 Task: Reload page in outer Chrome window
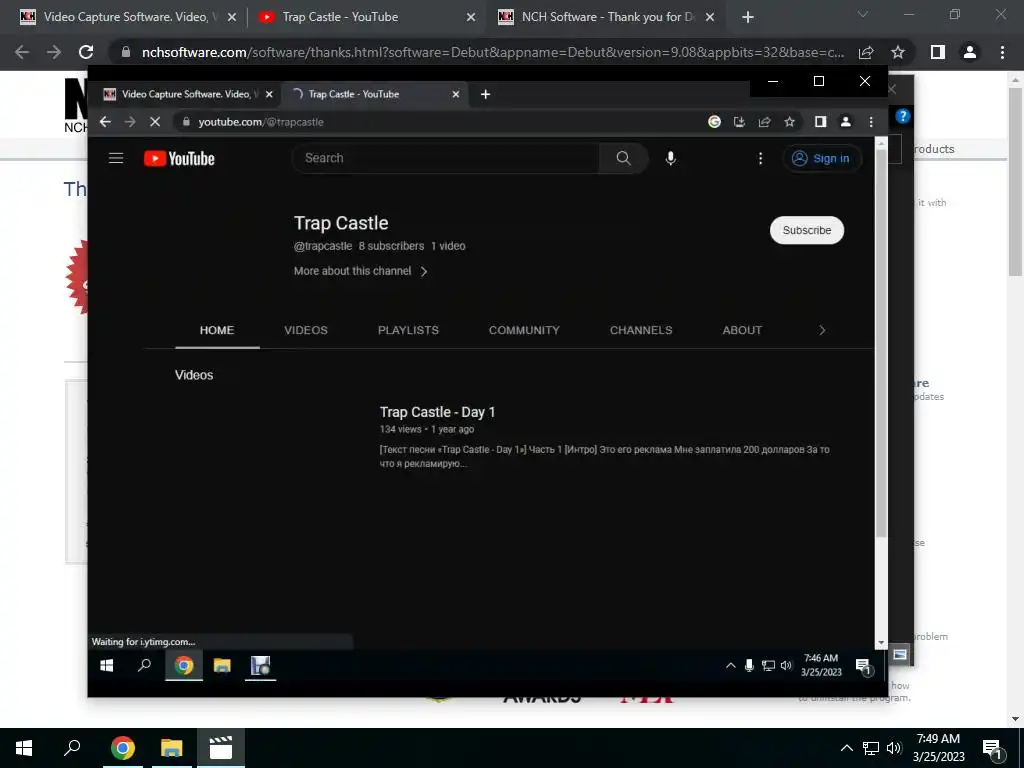coord(86,52)
